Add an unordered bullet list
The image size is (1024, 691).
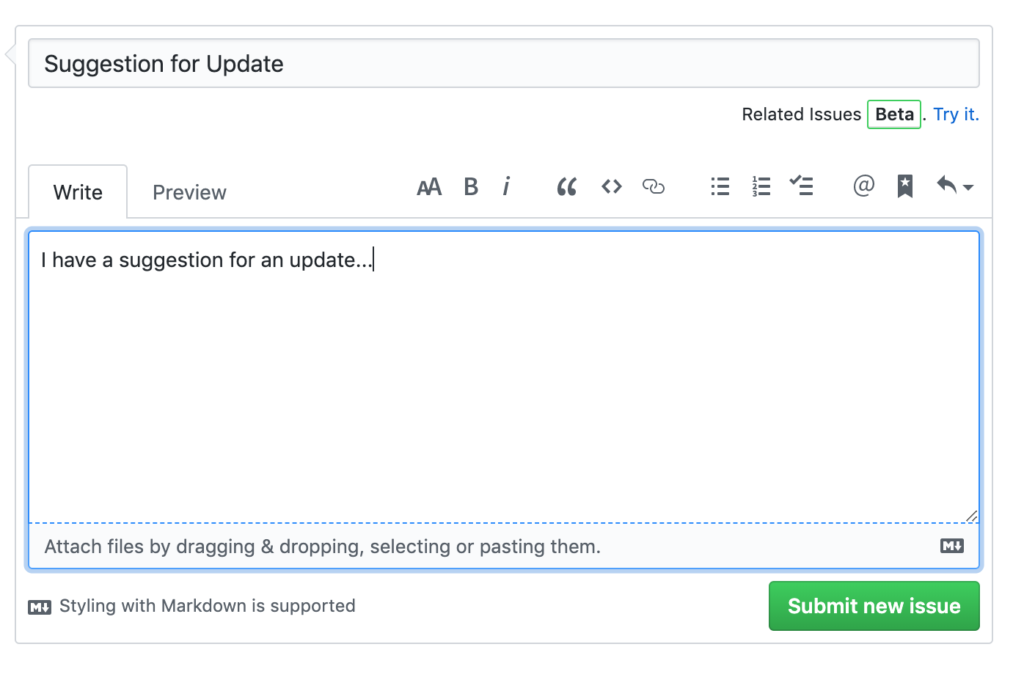[720, 186]
